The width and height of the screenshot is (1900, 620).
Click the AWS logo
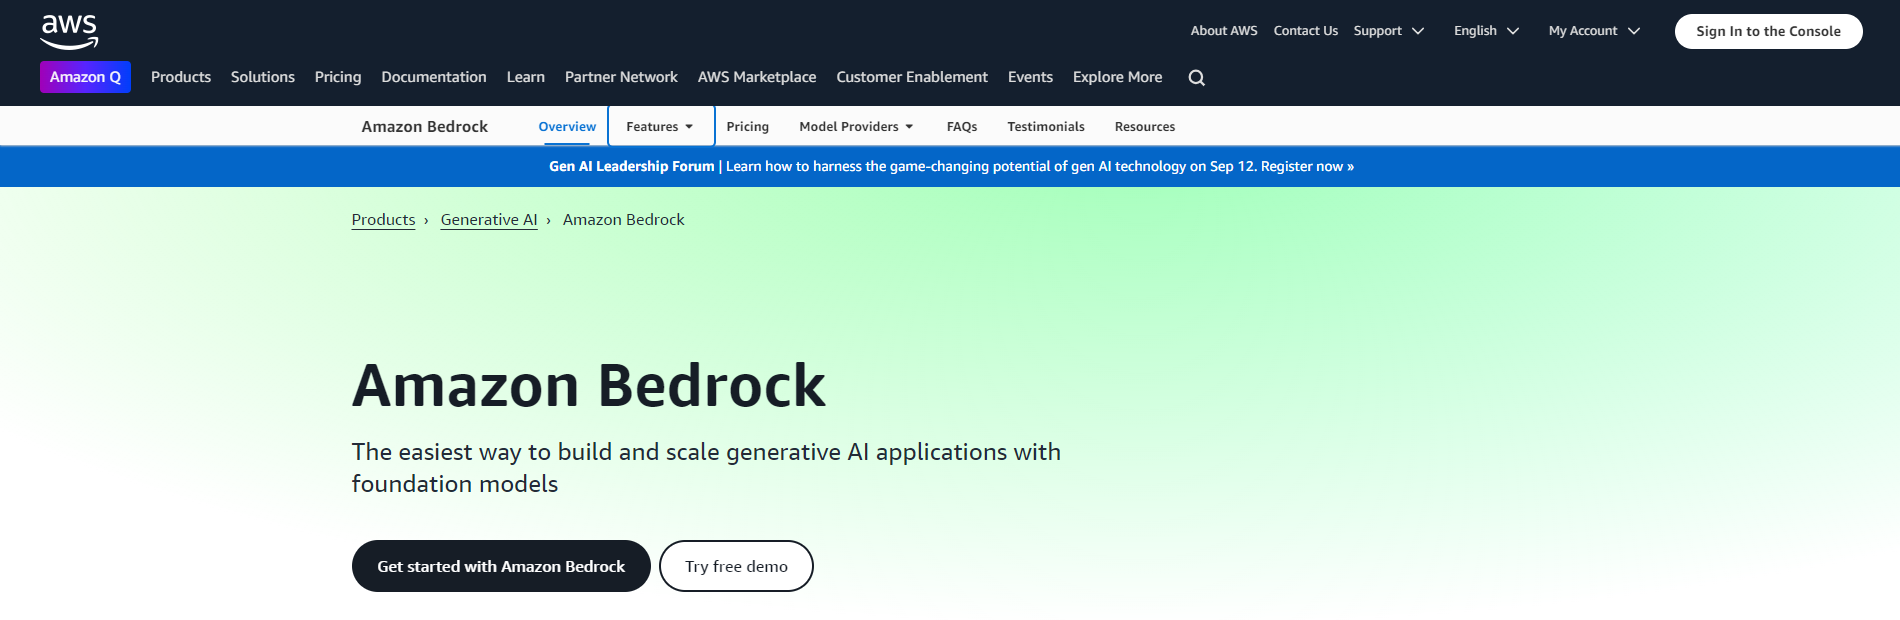point(69,32)
